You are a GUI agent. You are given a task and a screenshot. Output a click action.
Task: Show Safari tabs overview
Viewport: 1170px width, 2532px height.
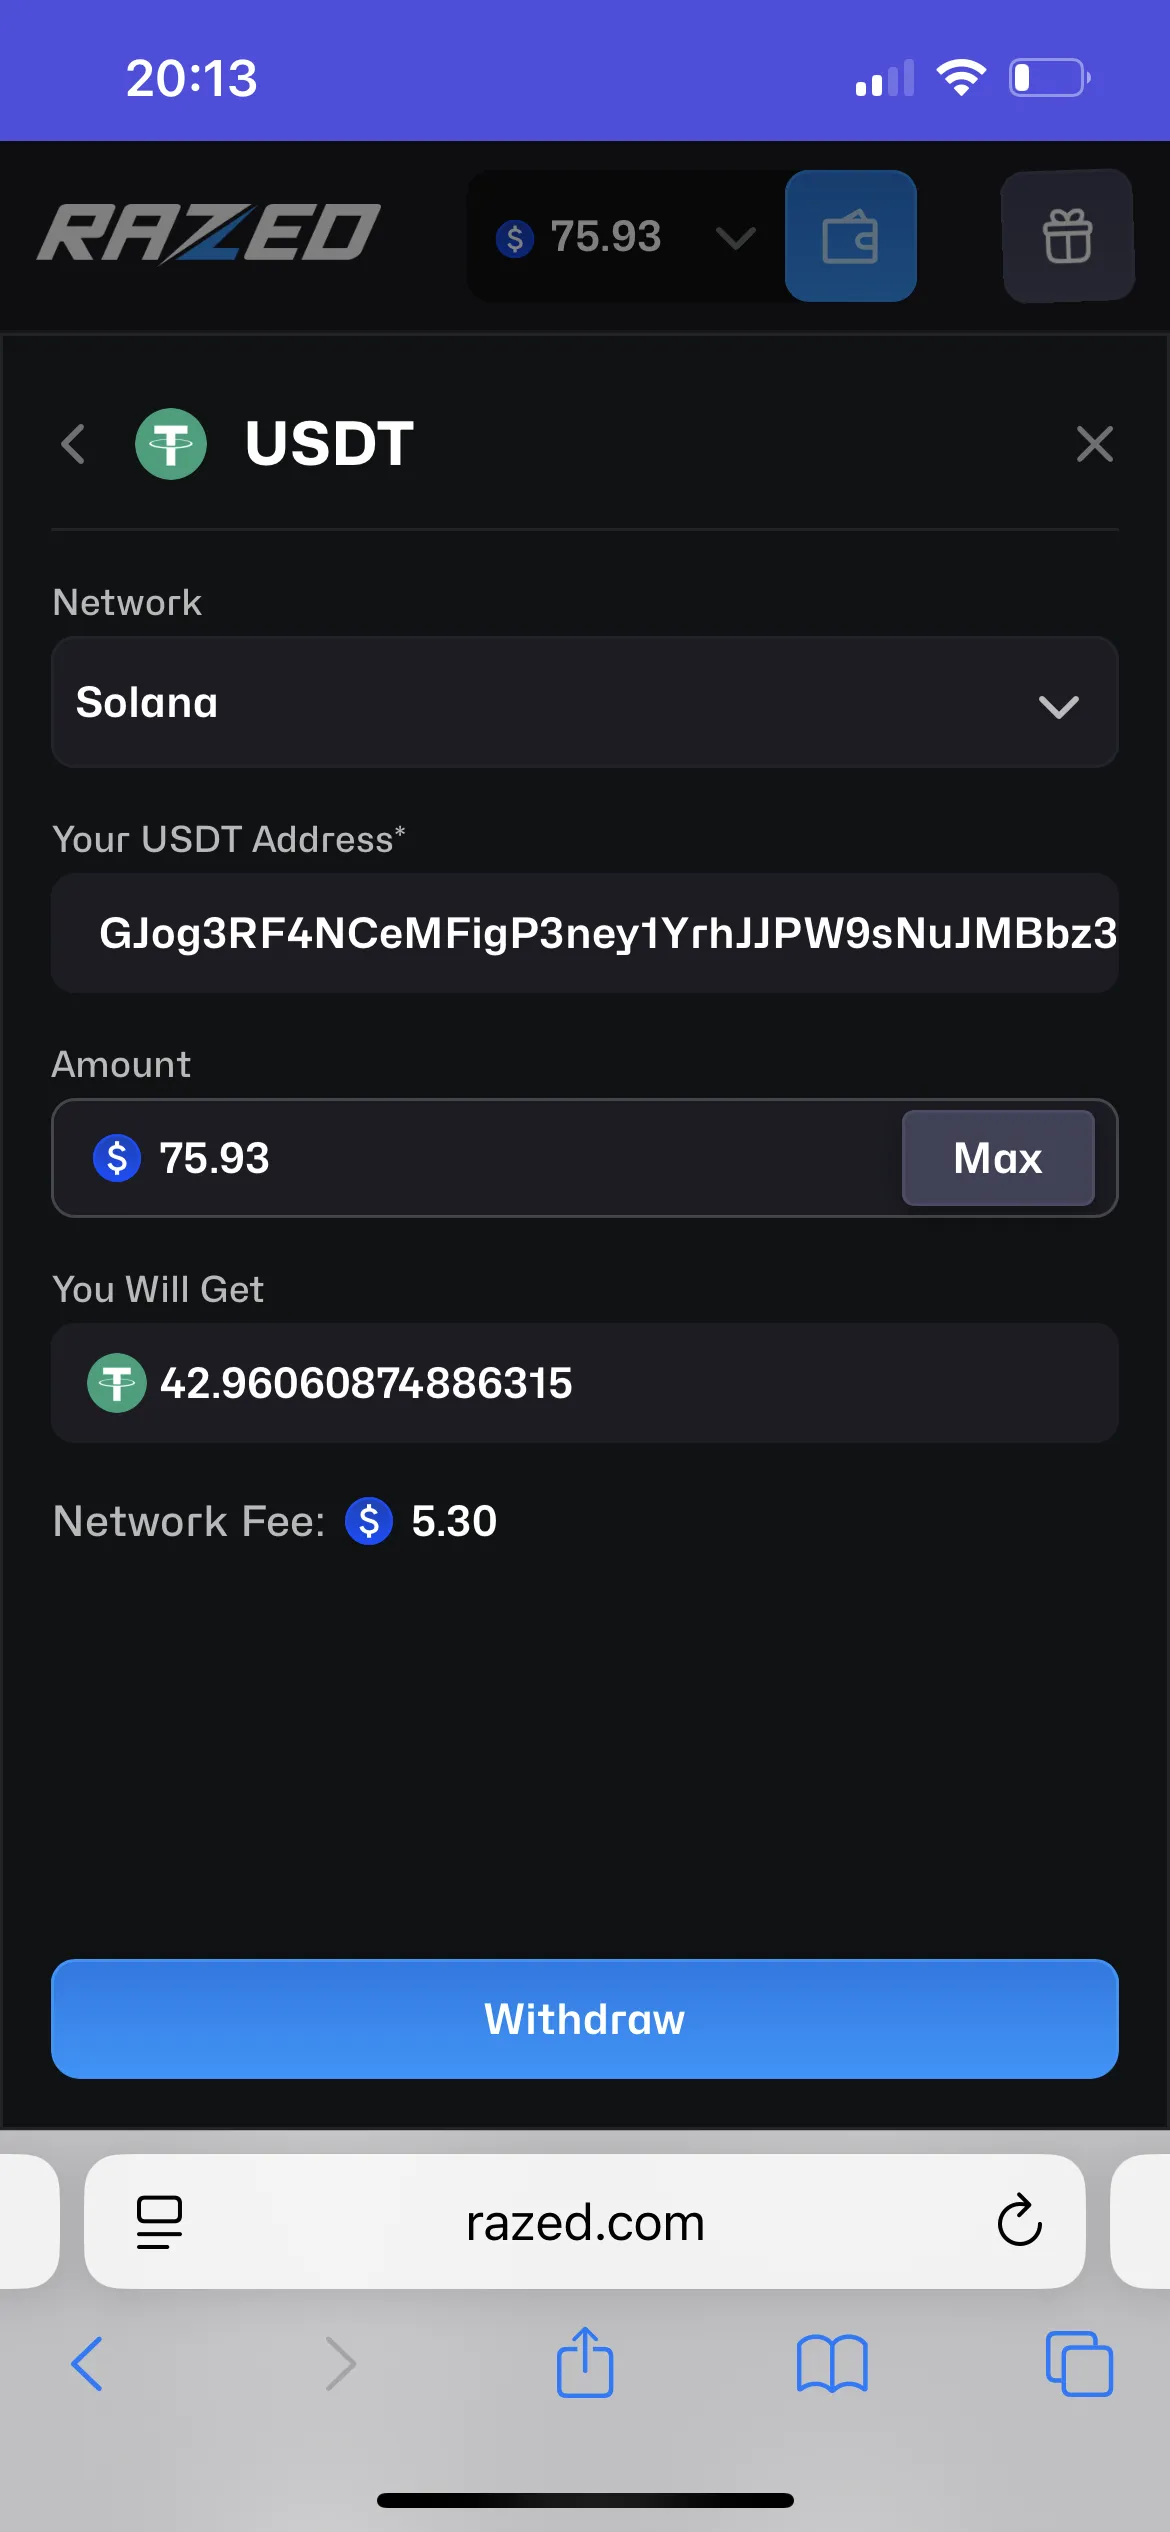tap(1078, 2364)
